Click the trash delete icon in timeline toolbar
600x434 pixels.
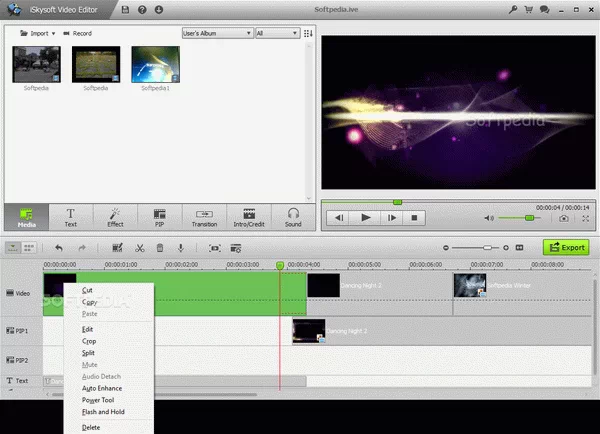point(161,248)
